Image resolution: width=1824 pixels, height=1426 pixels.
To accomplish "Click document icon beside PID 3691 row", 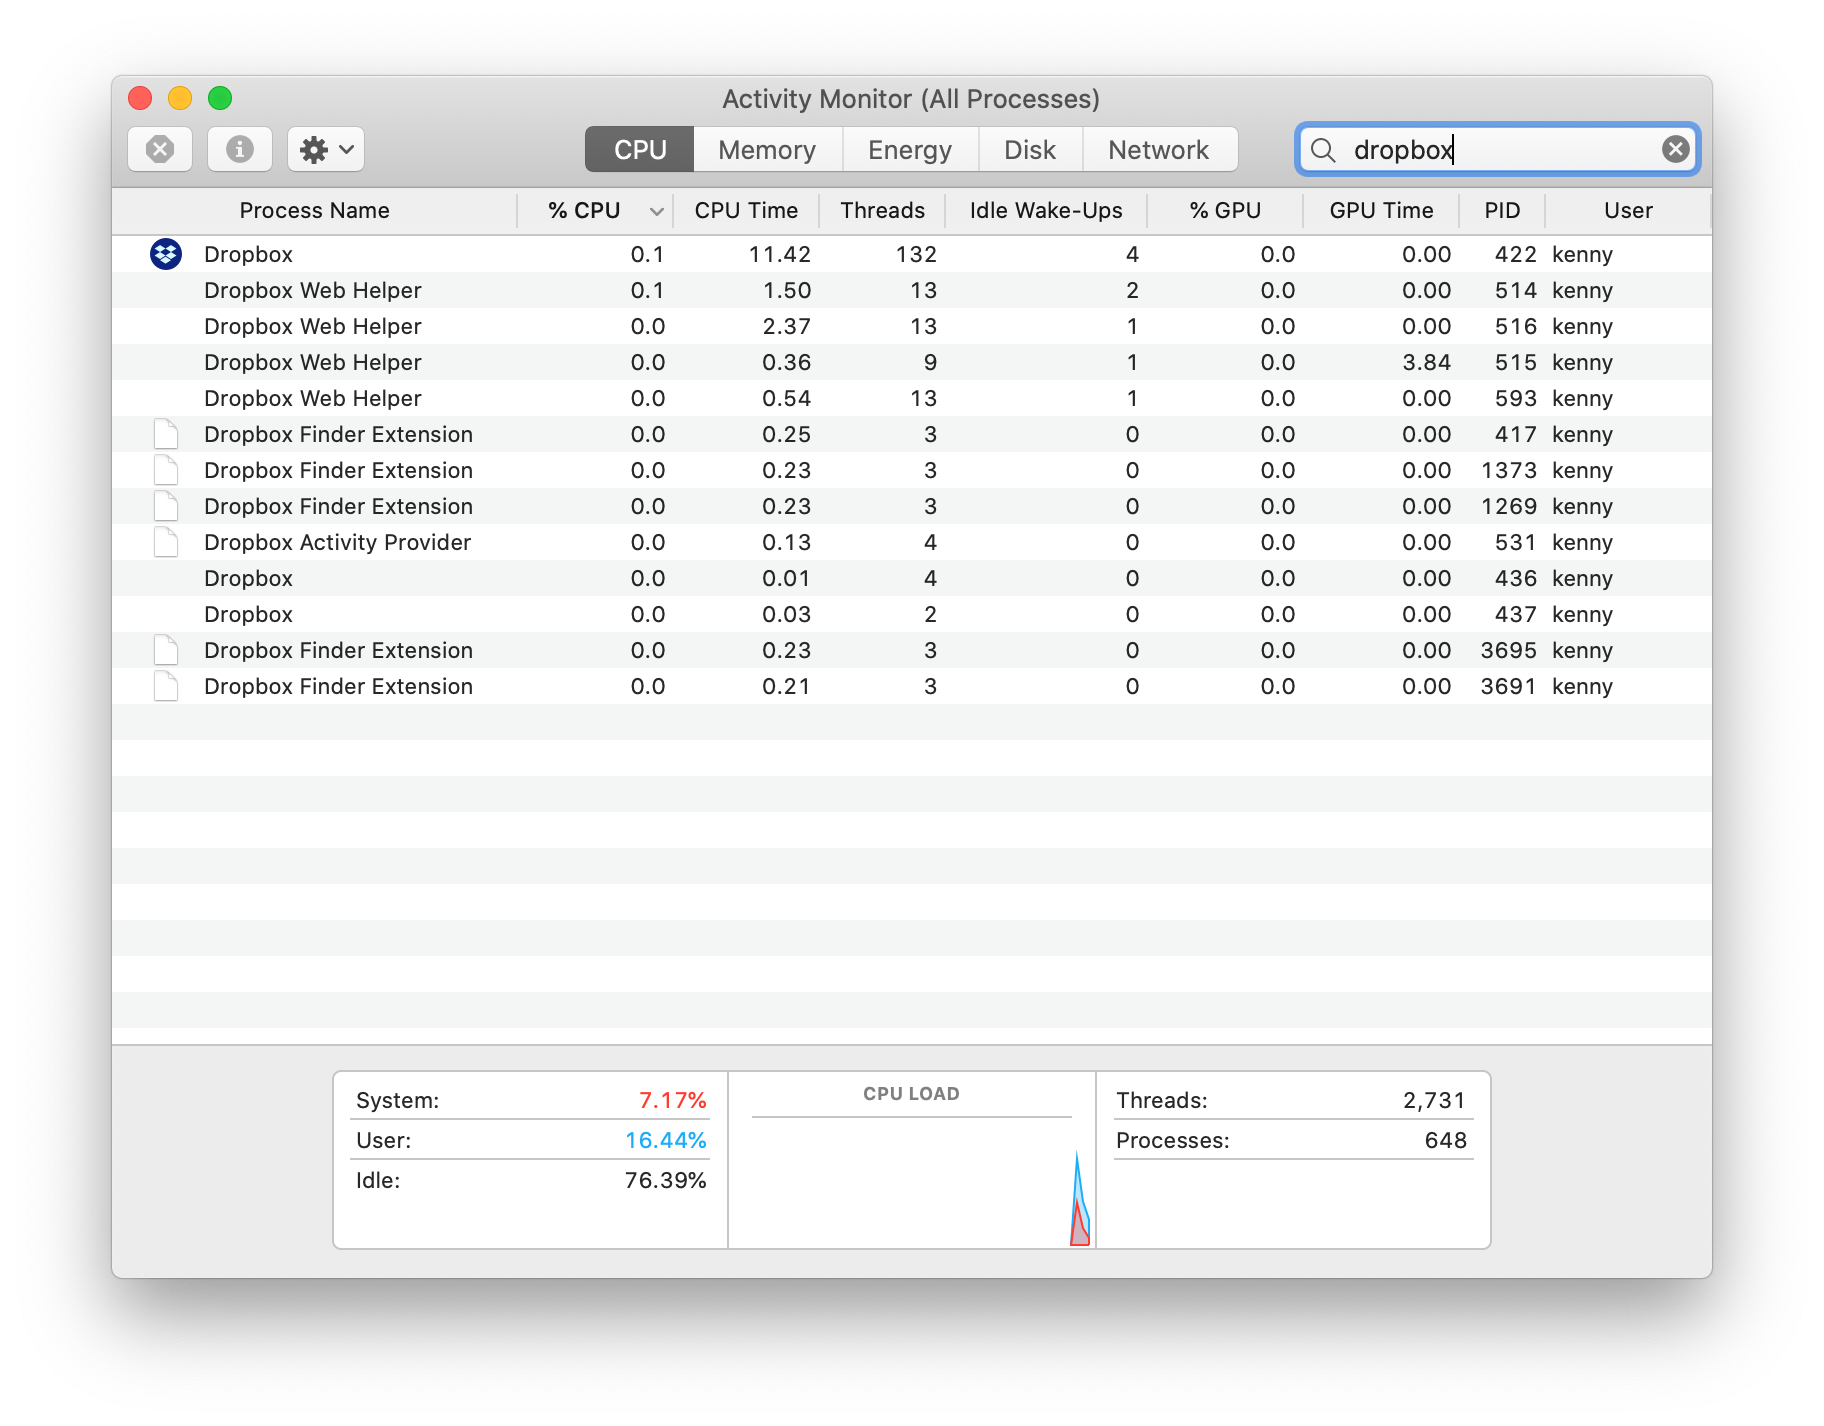I will point(166,686).
